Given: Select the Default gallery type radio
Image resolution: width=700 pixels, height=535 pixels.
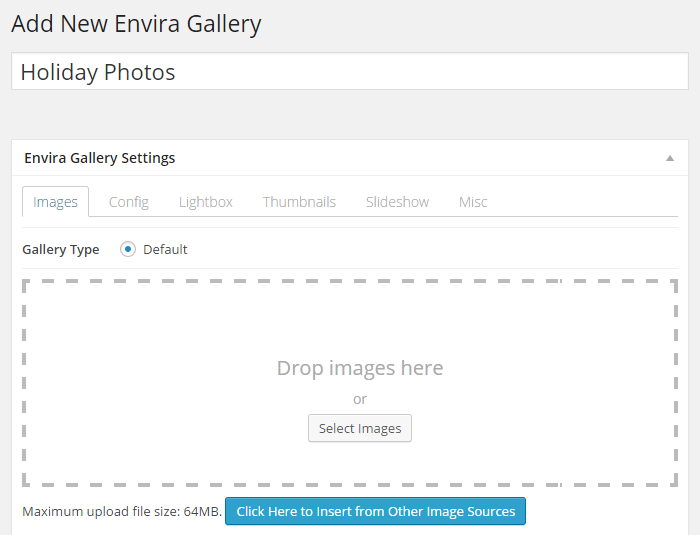Looking at the screenshot, I should (128, 249).
